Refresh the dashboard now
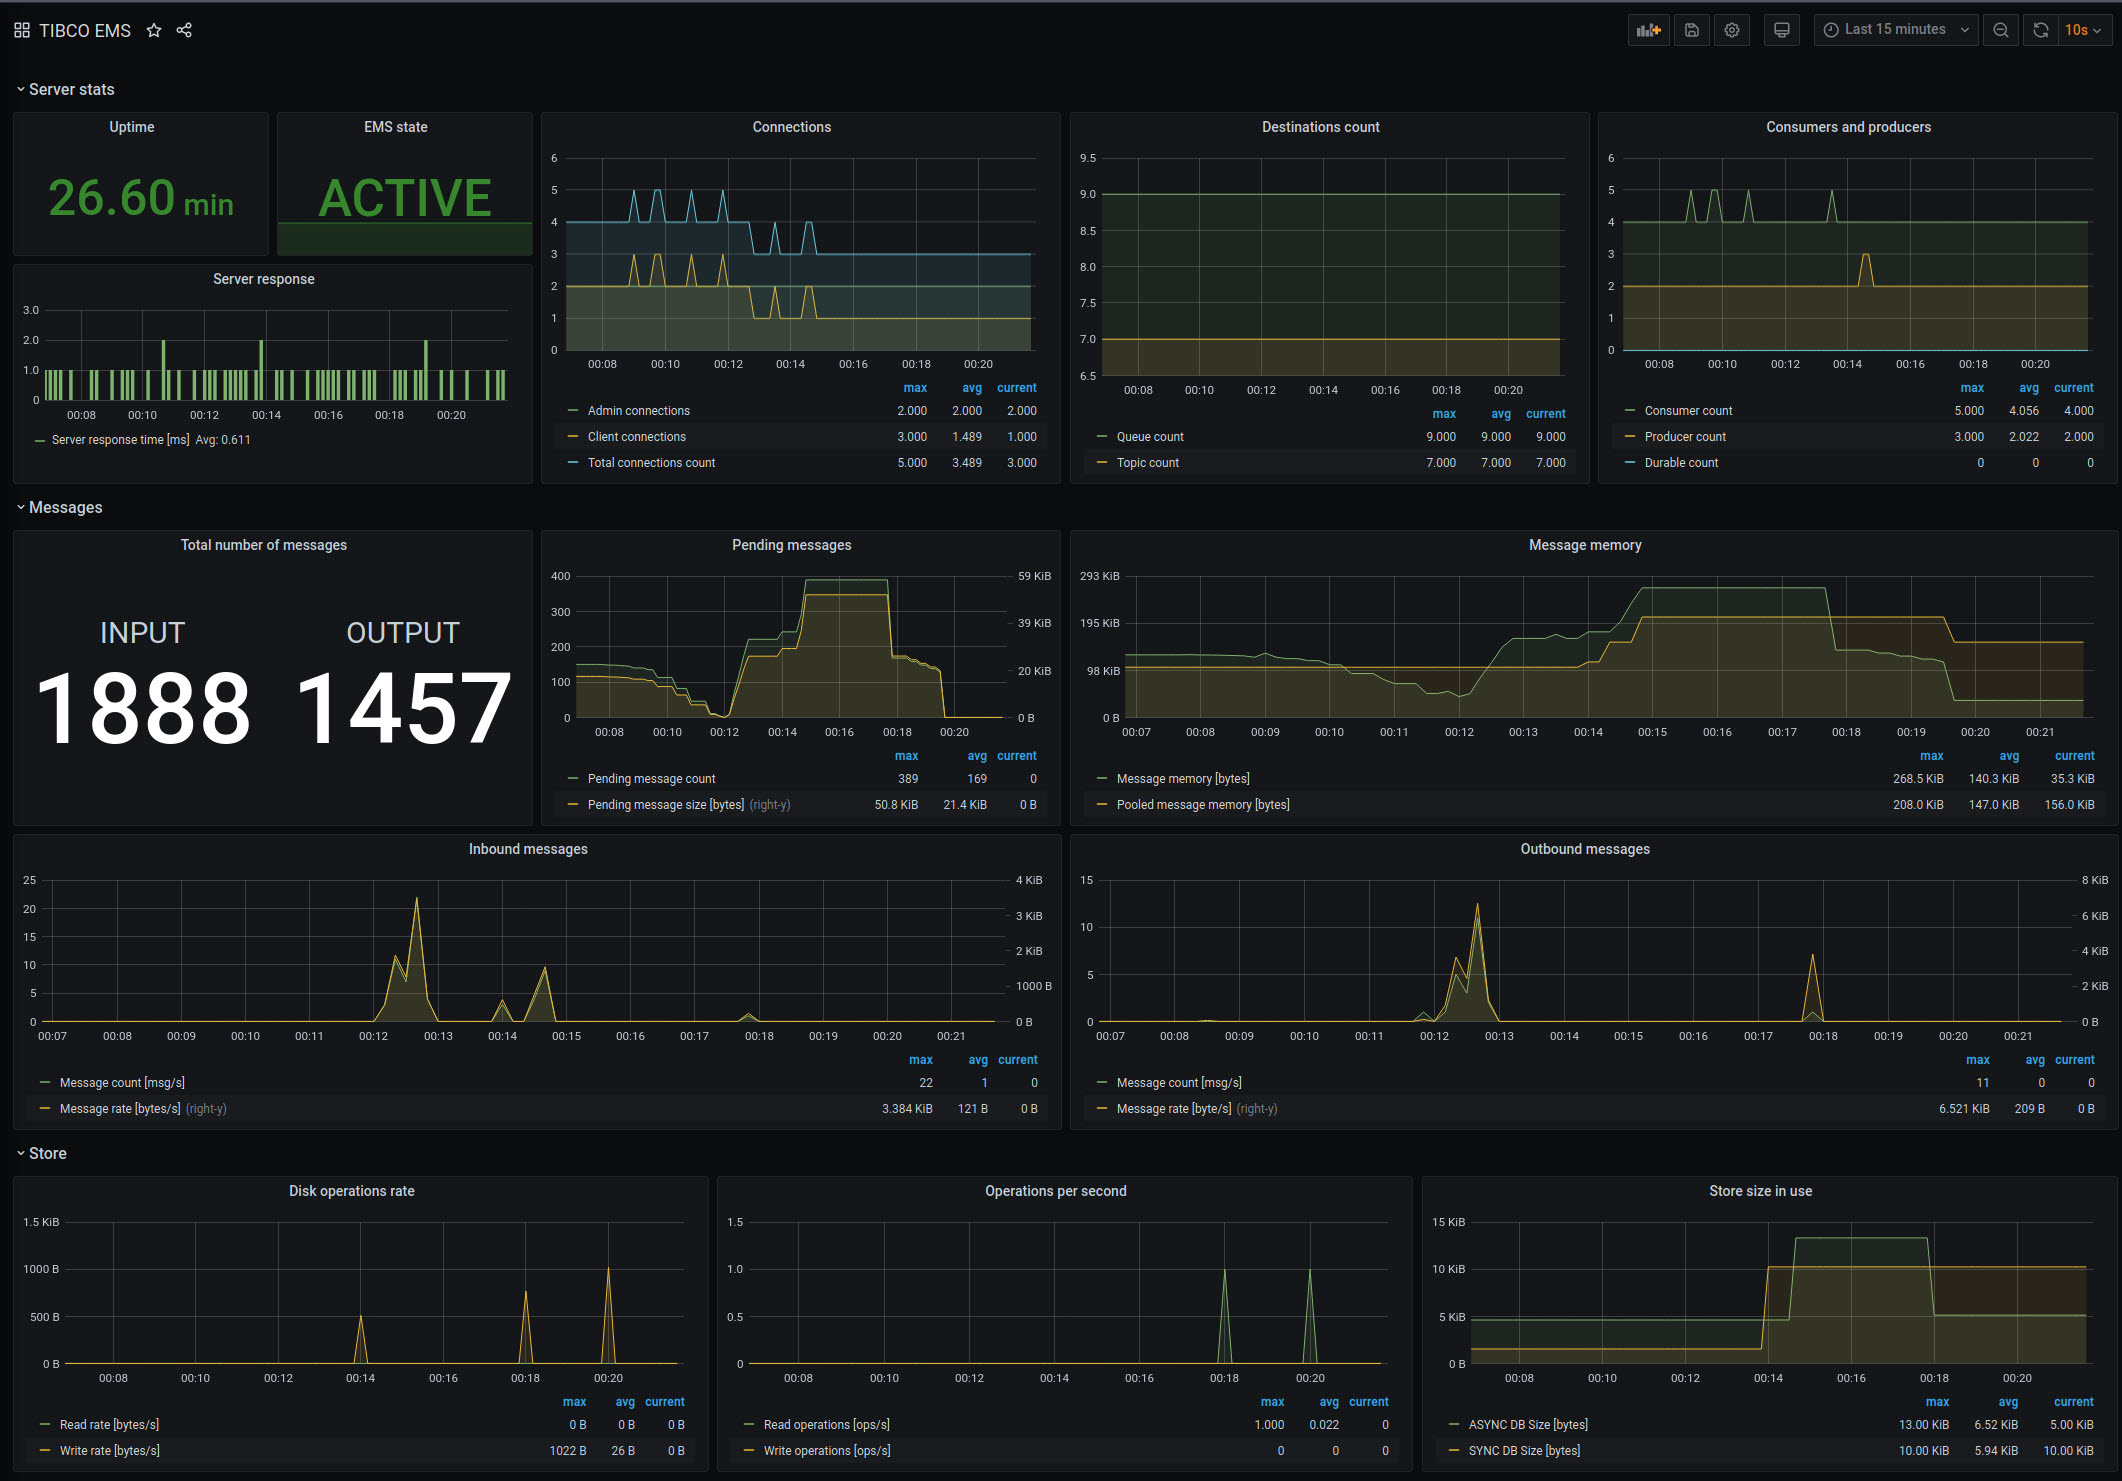The height and width of the screenshot is (1481, 2122). coord(2041,30)
